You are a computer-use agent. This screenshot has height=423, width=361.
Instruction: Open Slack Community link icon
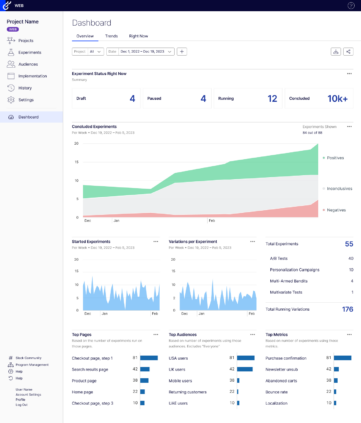[11, 358]
